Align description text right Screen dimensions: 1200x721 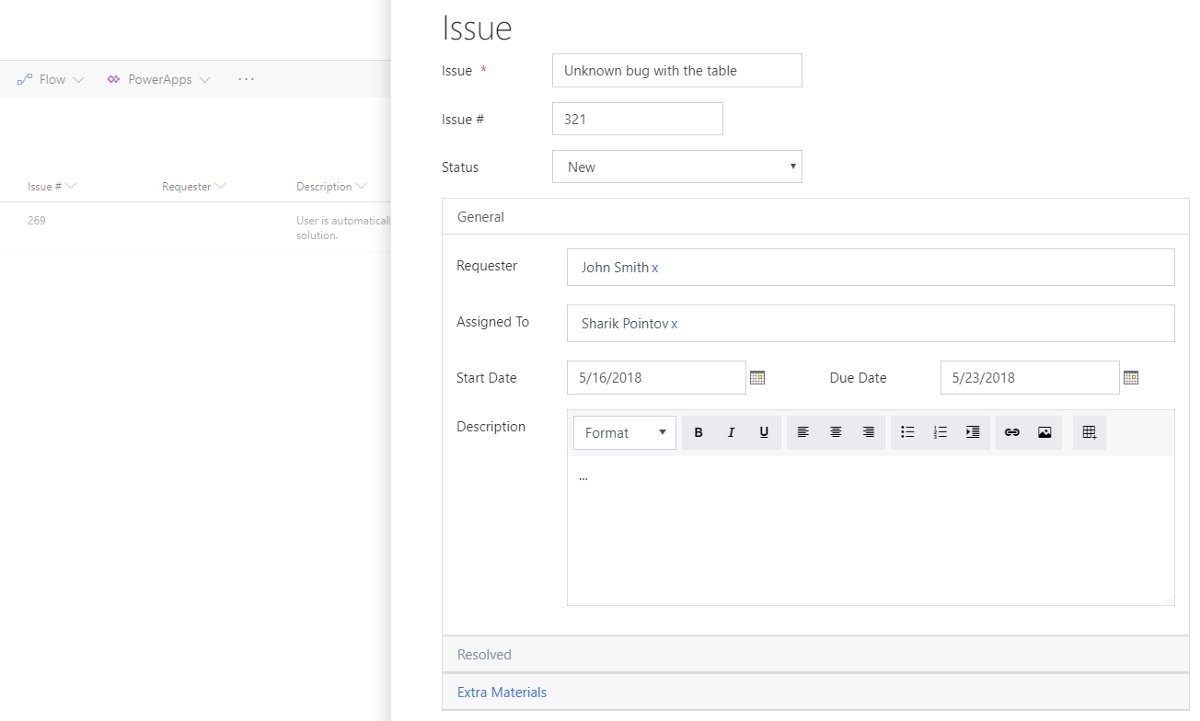tap(869, 433)
